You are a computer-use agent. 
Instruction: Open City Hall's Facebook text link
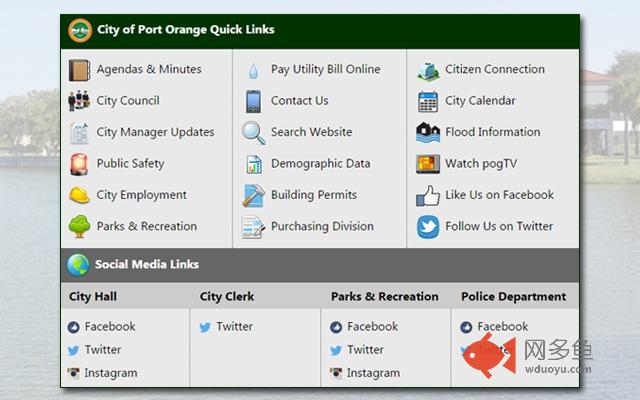click(110, 327)
